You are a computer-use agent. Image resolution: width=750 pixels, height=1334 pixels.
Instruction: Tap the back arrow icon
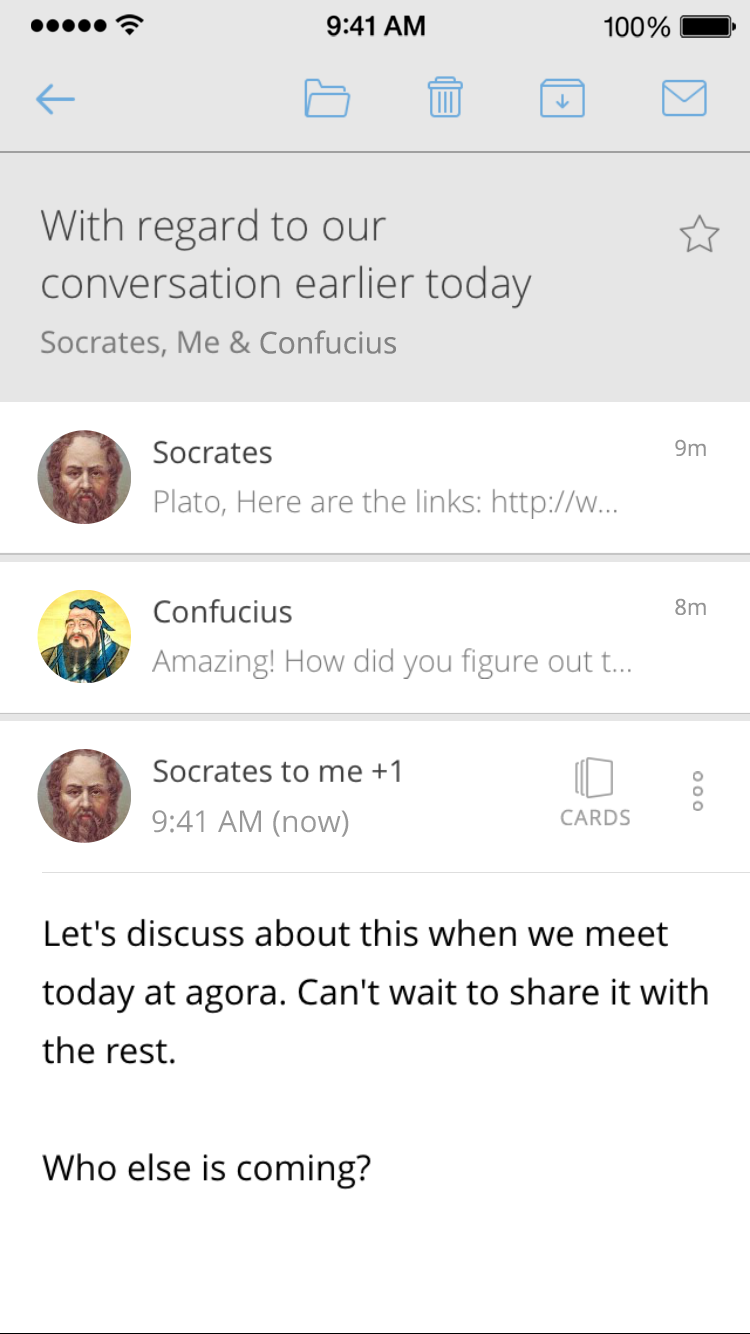click(55, 99)
